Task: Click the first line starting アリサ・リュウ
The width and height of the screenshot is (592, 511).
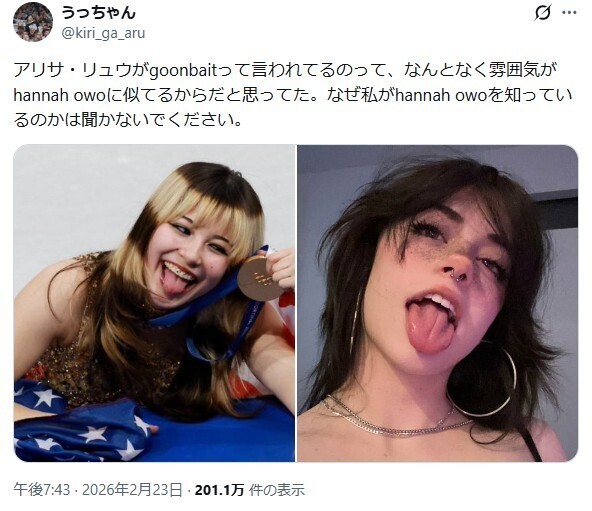Action: click(285, 71)
